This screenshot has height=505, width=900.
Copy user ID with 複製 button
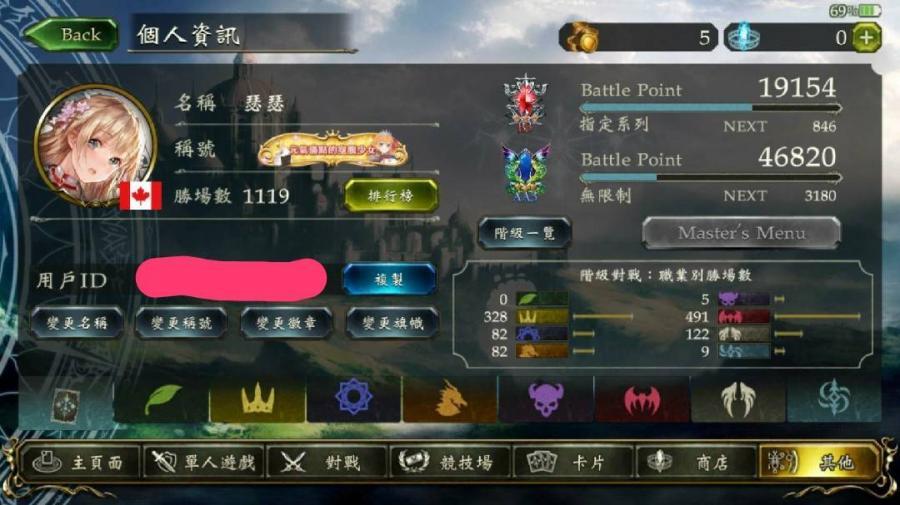click(x=389, y=279)
